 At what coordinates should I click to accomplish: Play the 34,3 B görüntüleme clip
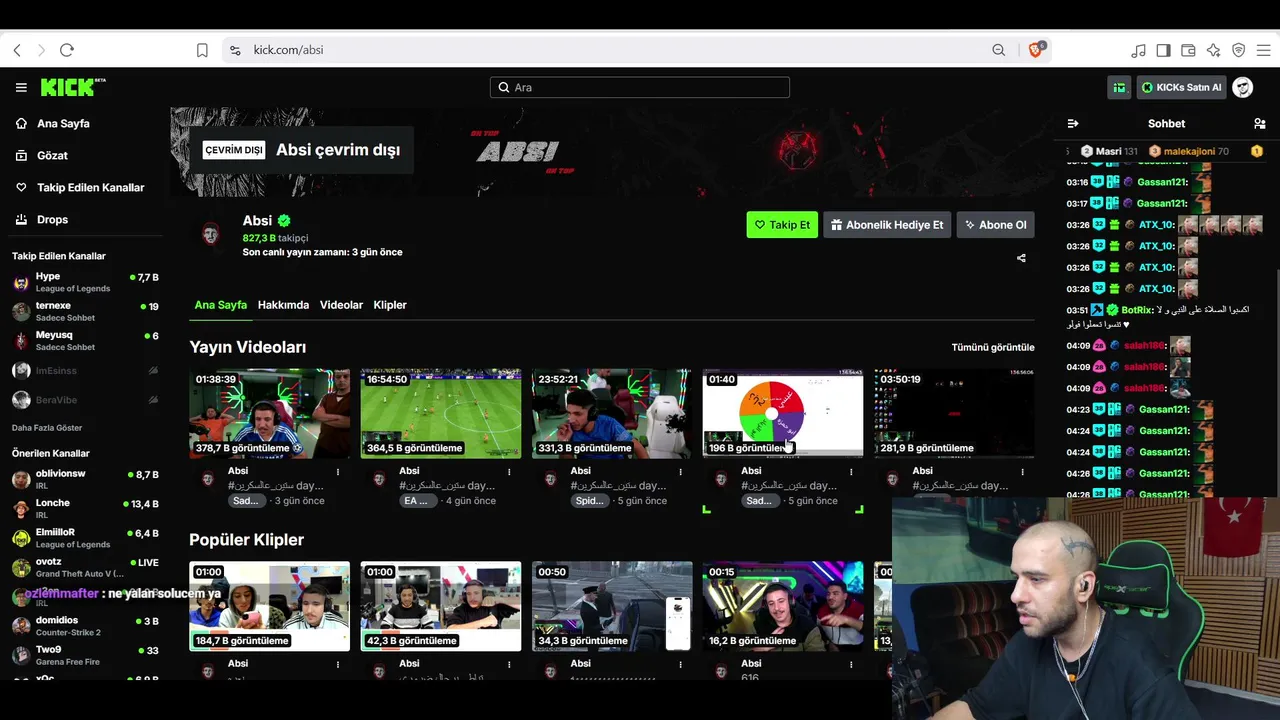tap(612, 606)
